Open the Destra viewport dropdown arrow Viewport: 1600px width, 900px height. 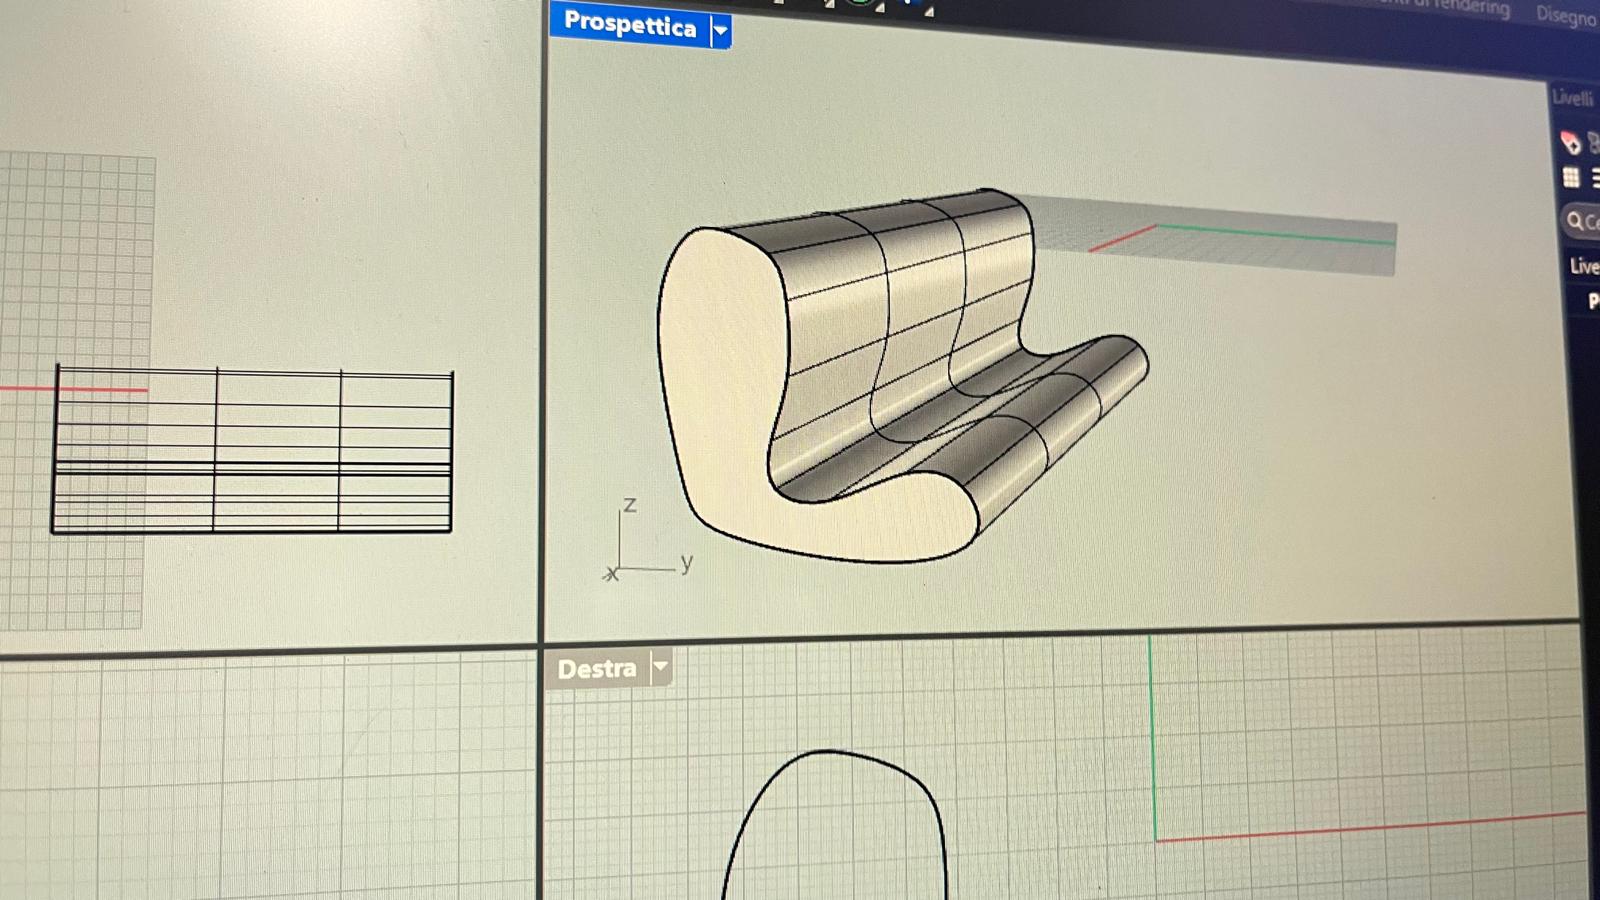pos(660,667)
